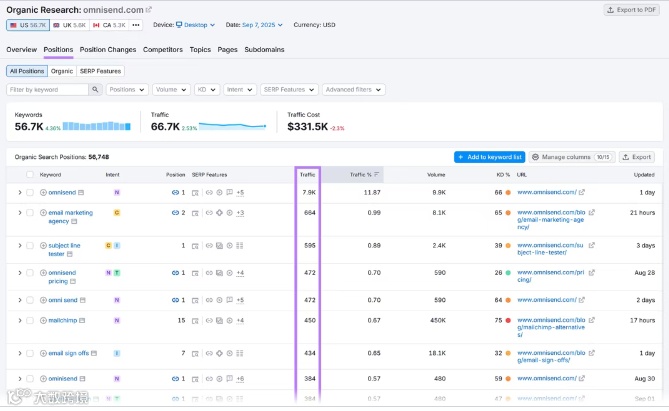This screenshot has width=669, height=411.
Task: Open SERP snapshot icon in mailchimp row
Action: pos(195,321)
